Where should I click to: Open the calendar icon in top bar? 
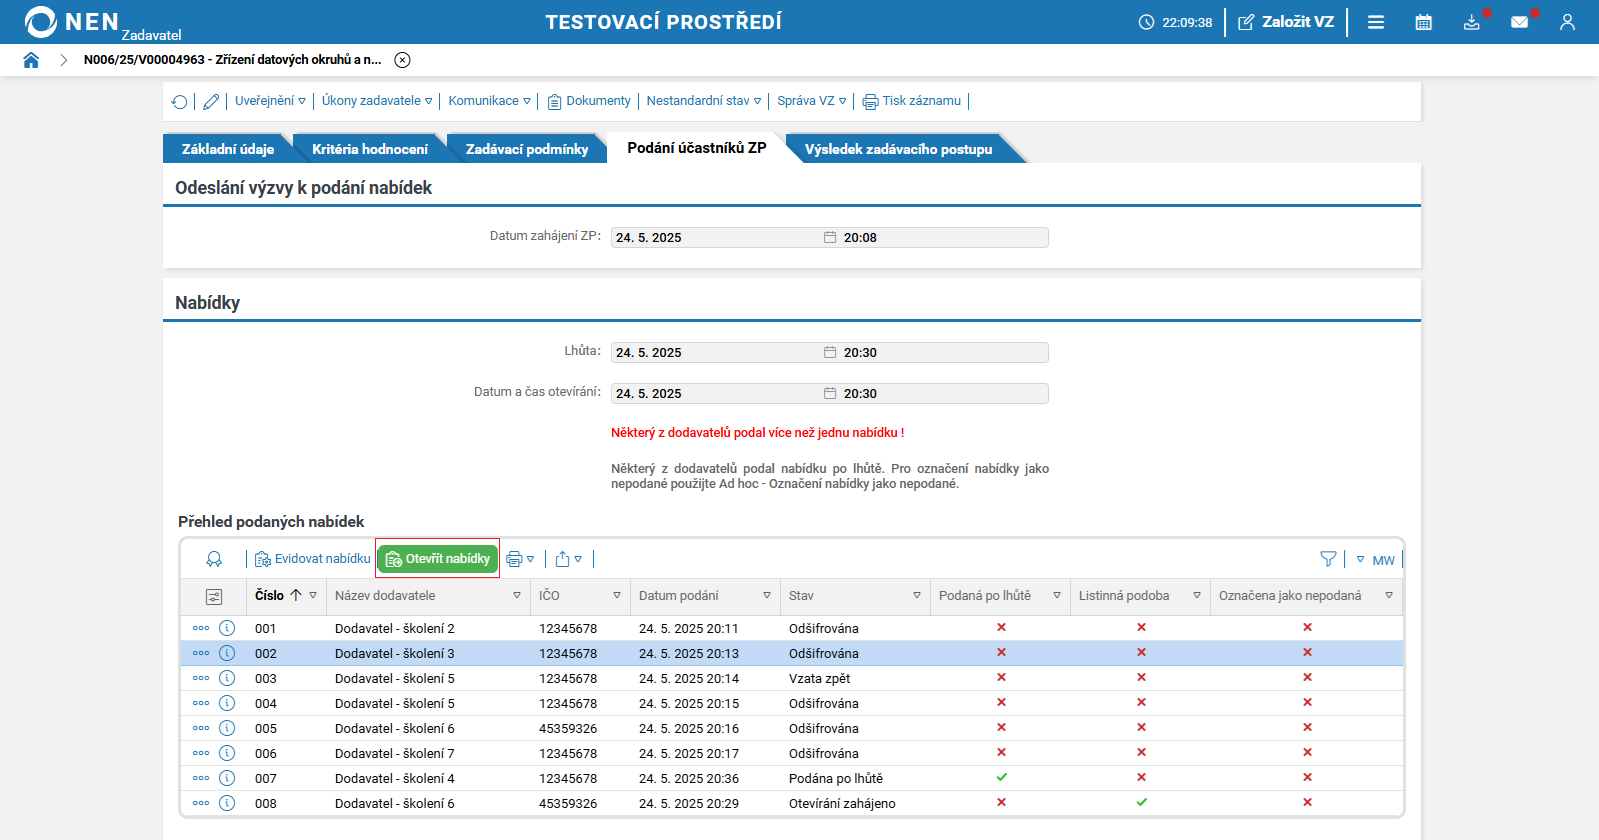click(1423, 22)
